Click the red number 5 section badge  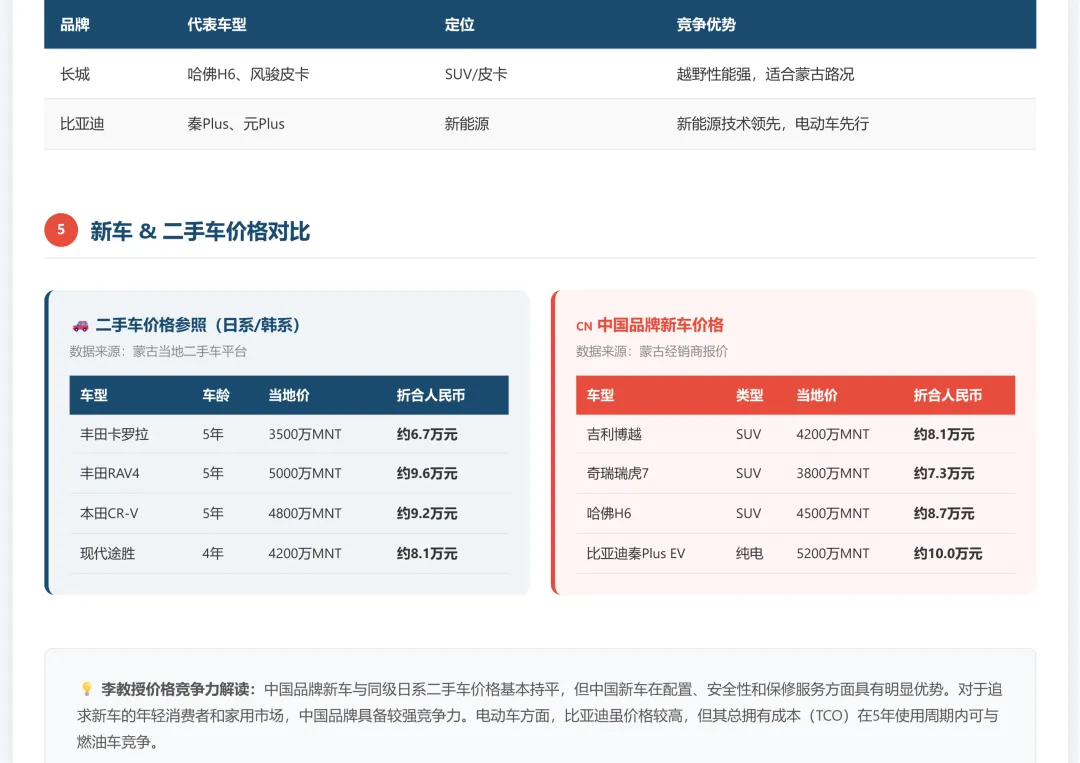coord(61,230)
